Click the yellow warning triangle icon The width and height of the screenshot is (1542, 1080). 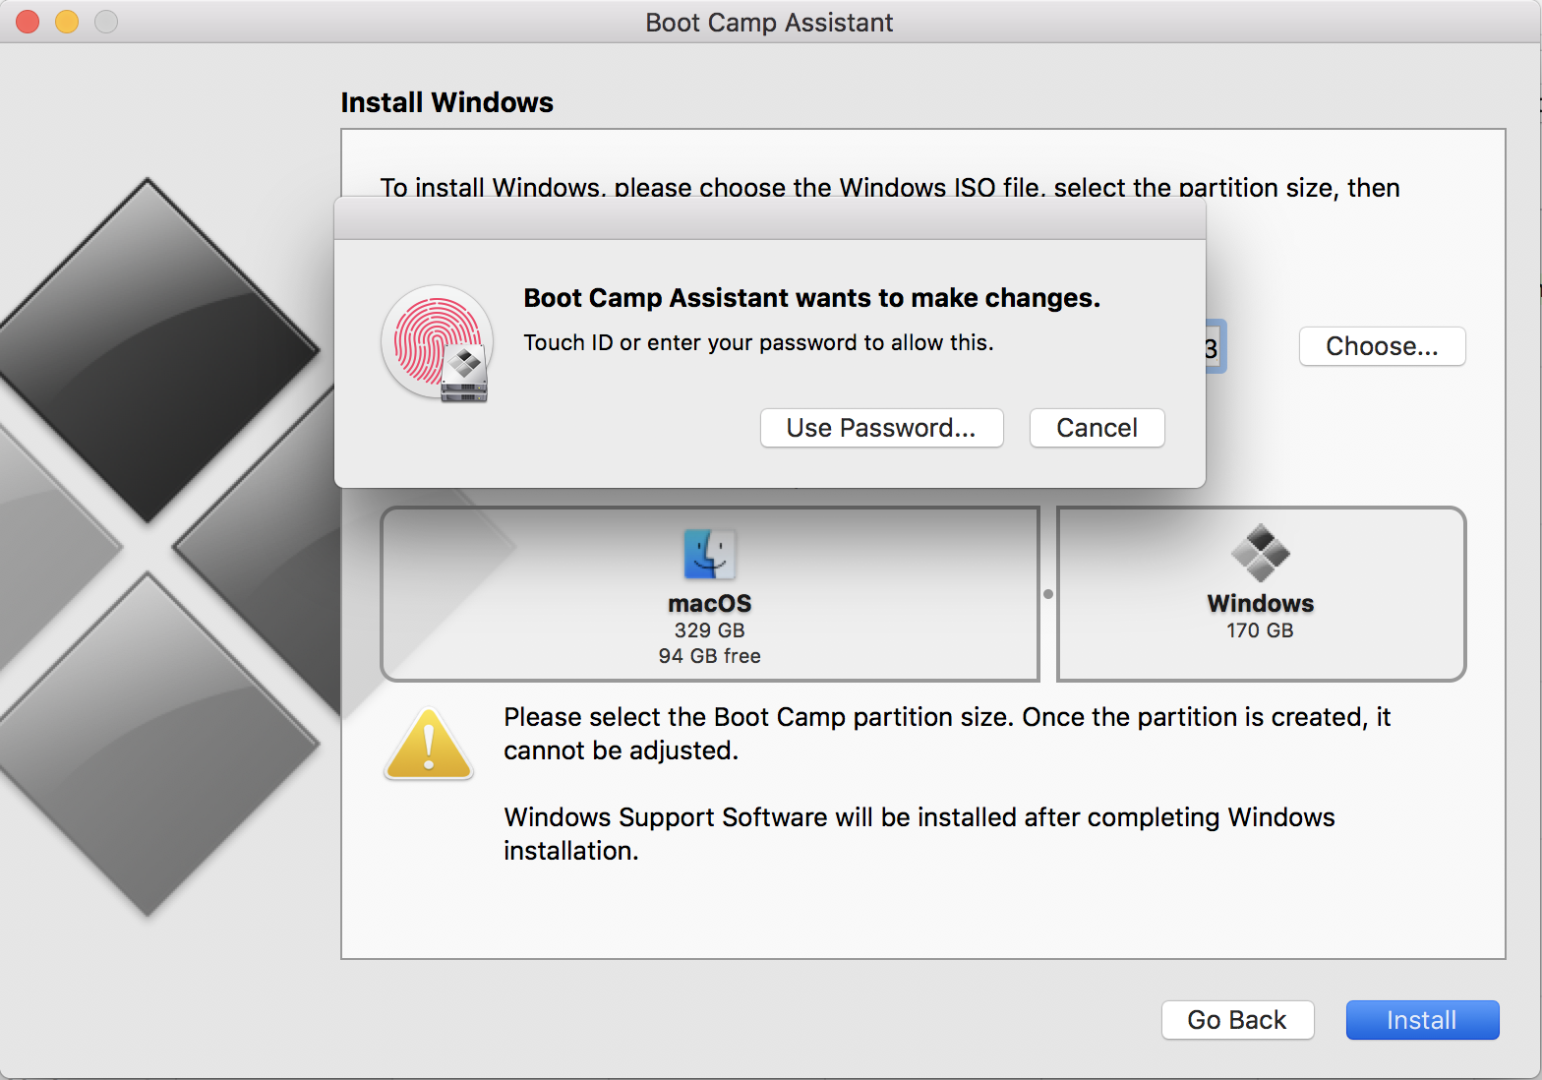coord(428,745)
